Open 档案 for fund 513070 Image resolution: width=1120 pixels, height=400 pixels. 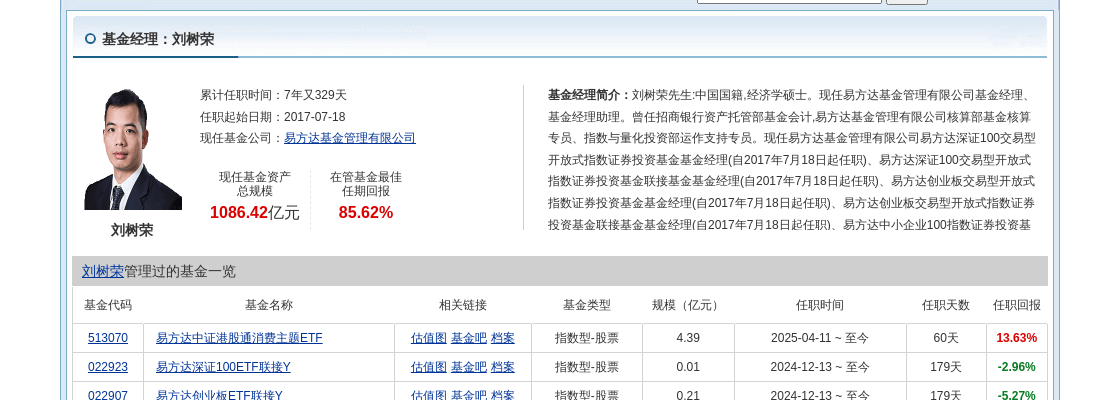(502, 338)
